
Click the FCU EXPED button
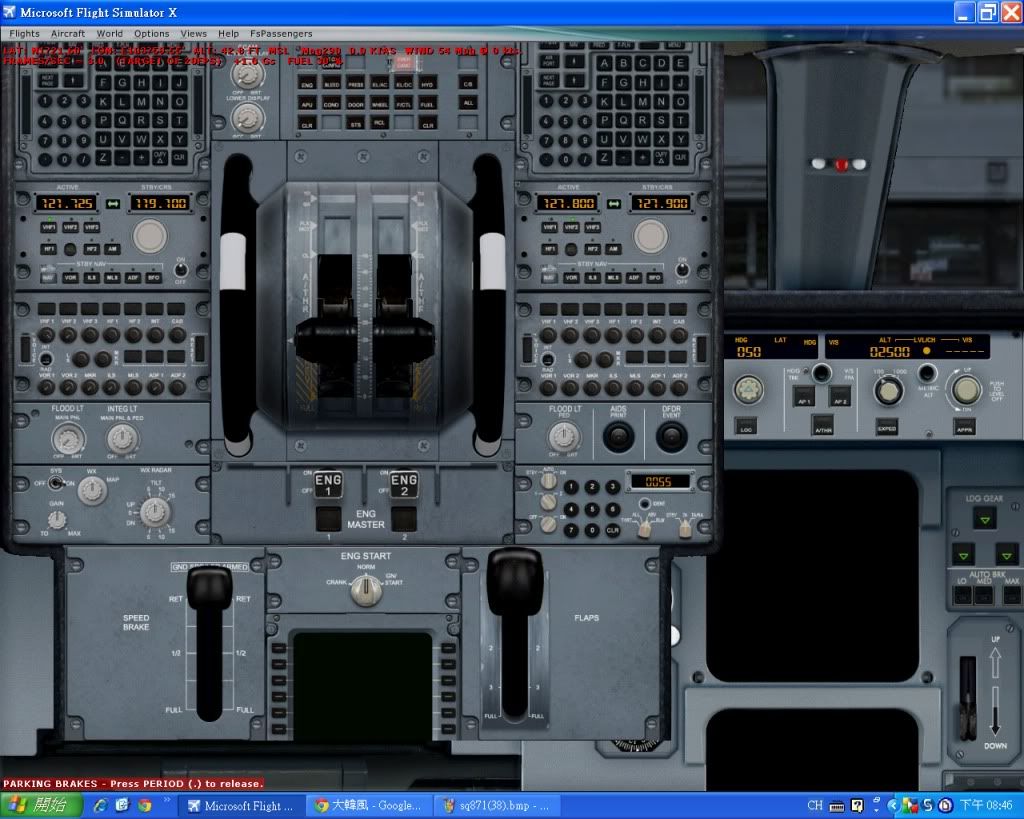pos(887,426)
